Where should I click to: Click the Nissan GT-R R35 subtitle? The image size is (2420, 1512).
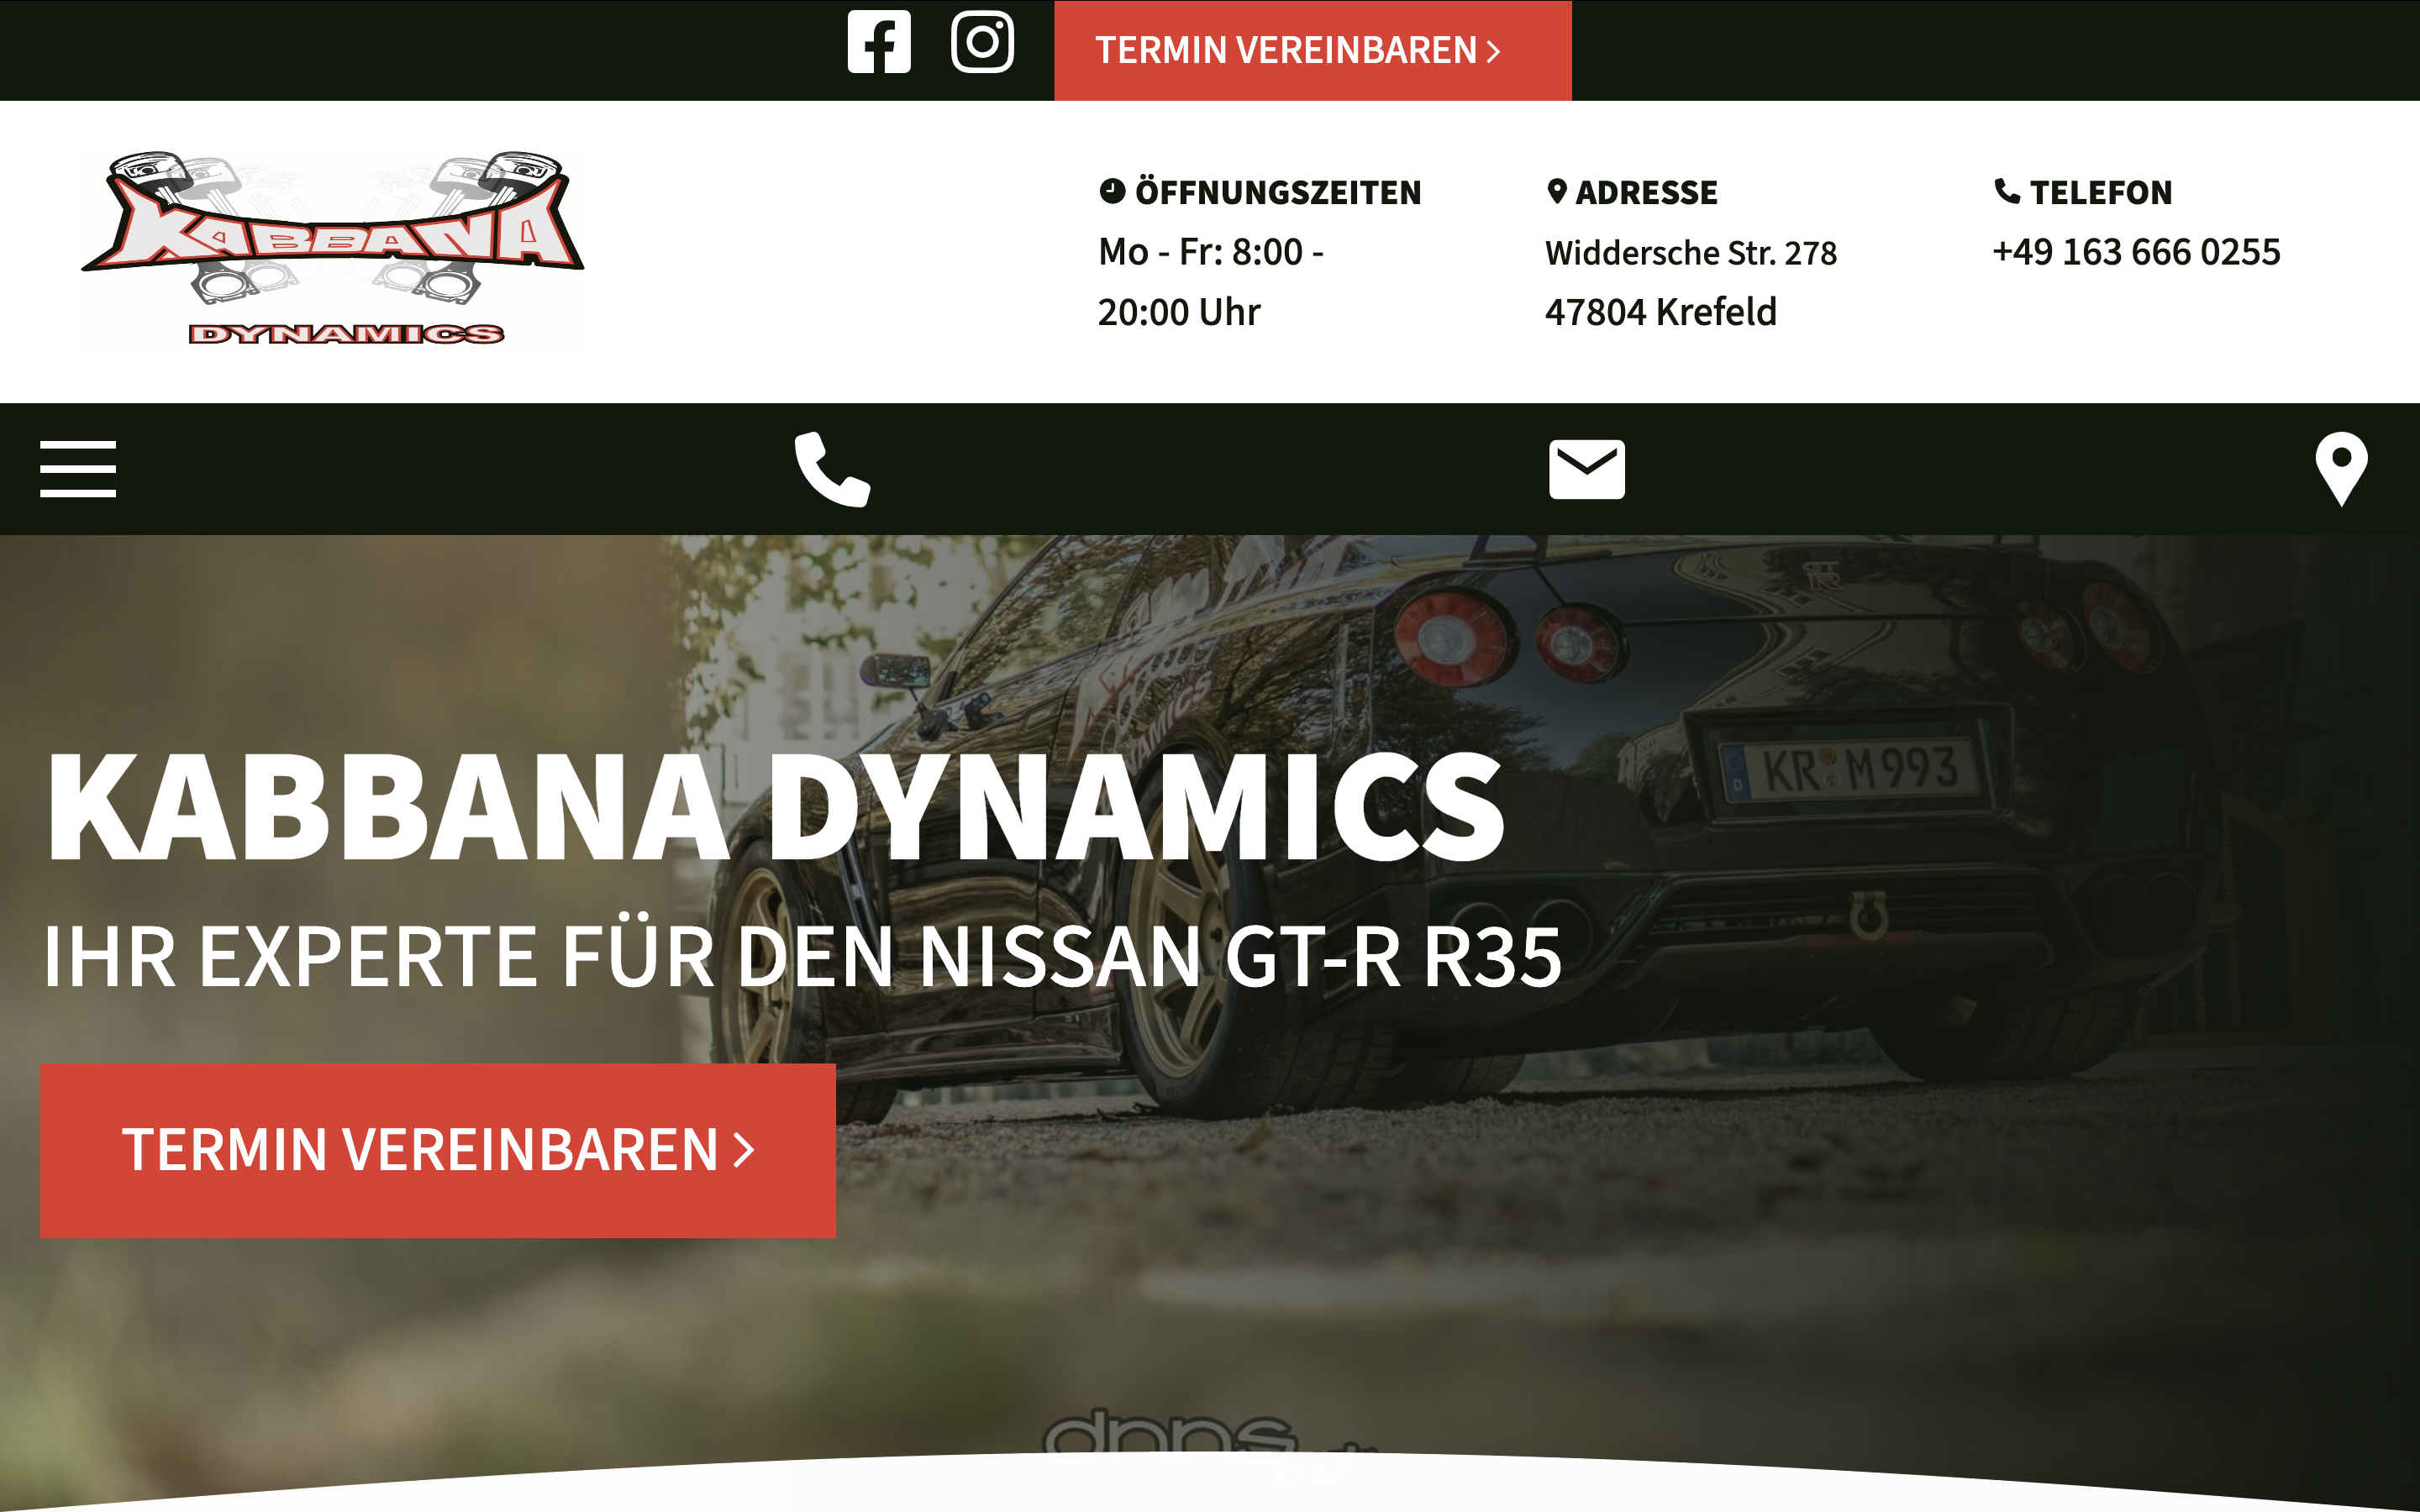[801, 957]
